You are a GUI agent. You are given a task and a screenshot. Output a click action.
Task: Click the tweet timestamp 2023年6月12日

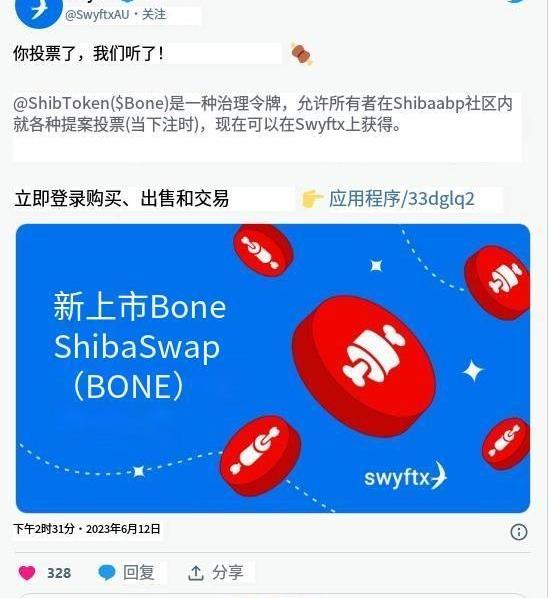[123, 529]
